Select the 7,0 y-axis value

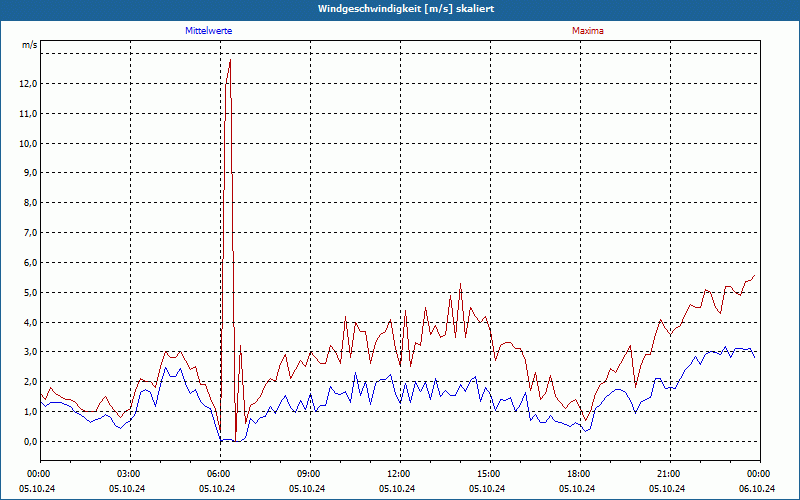[29, 233]
